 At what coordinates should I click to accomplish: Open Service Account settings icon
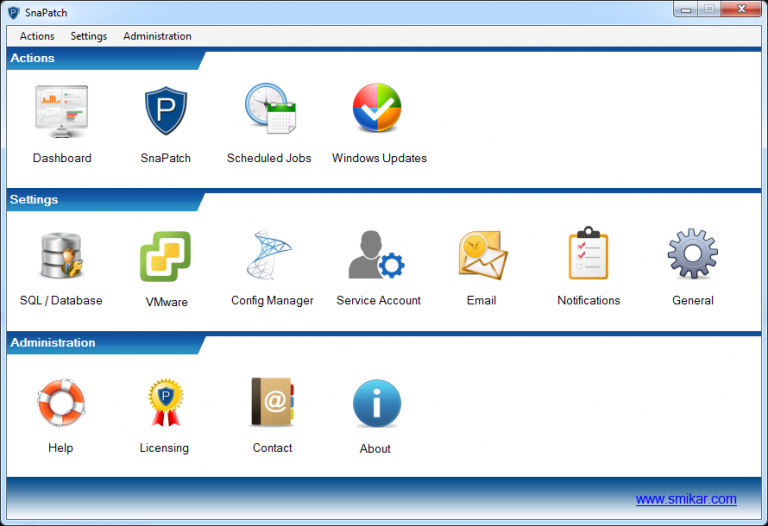[x=376, y=255]
